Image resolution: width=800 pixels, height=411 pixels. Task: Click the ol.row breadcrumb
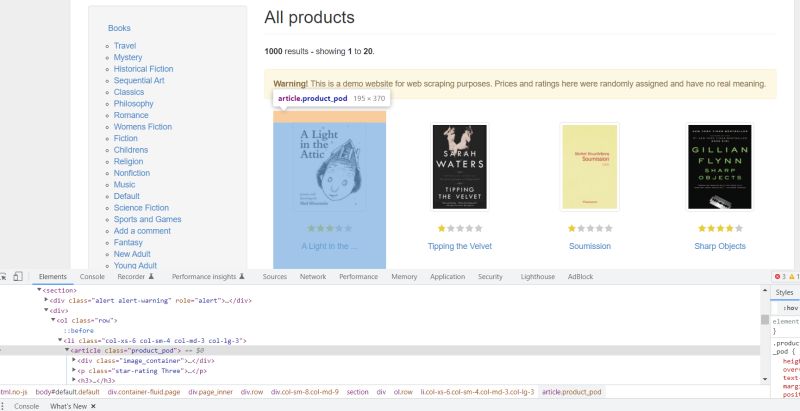[403, 392]
